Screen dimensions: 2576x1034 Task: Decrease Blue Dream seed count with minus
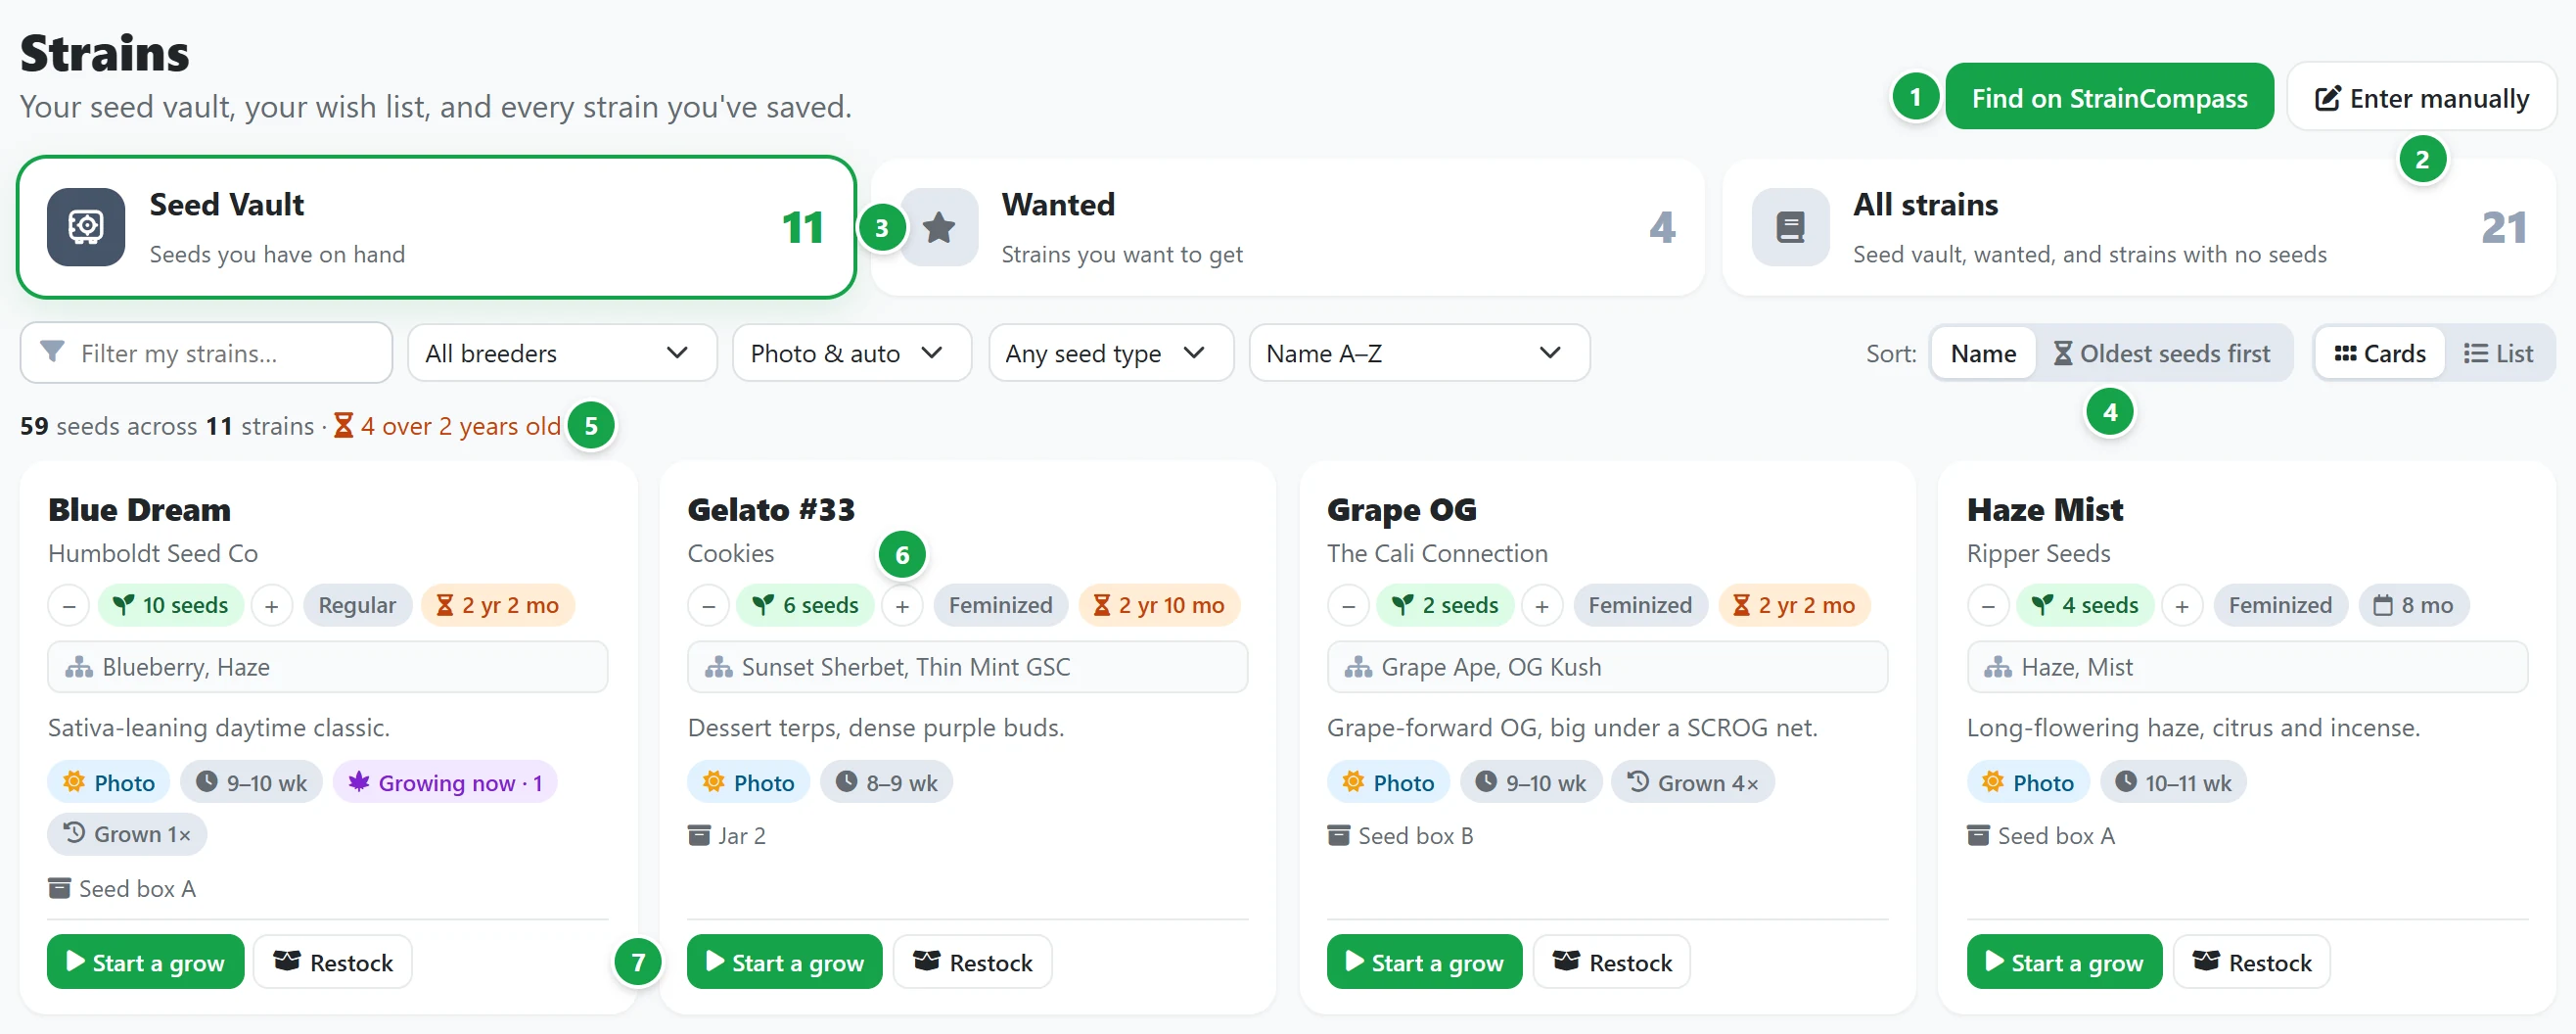pyautogui.click(x=69, y=605)
